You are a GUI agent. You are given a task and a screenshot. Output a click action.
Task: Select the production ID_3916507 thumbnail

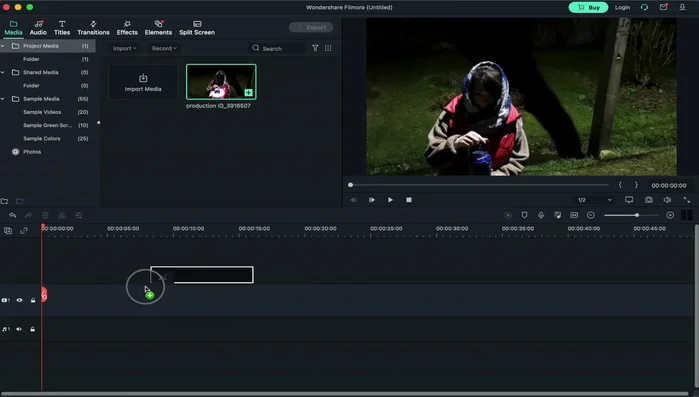tap(221, 82)
